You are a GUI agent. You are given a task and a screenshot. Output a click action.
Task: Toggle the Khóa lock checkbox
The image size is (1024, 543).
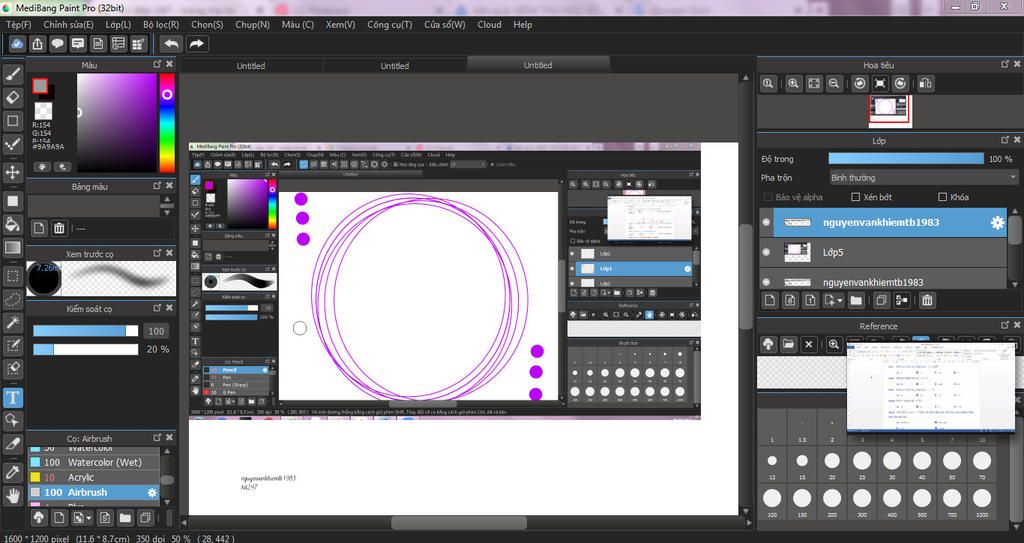pos(942,197)
